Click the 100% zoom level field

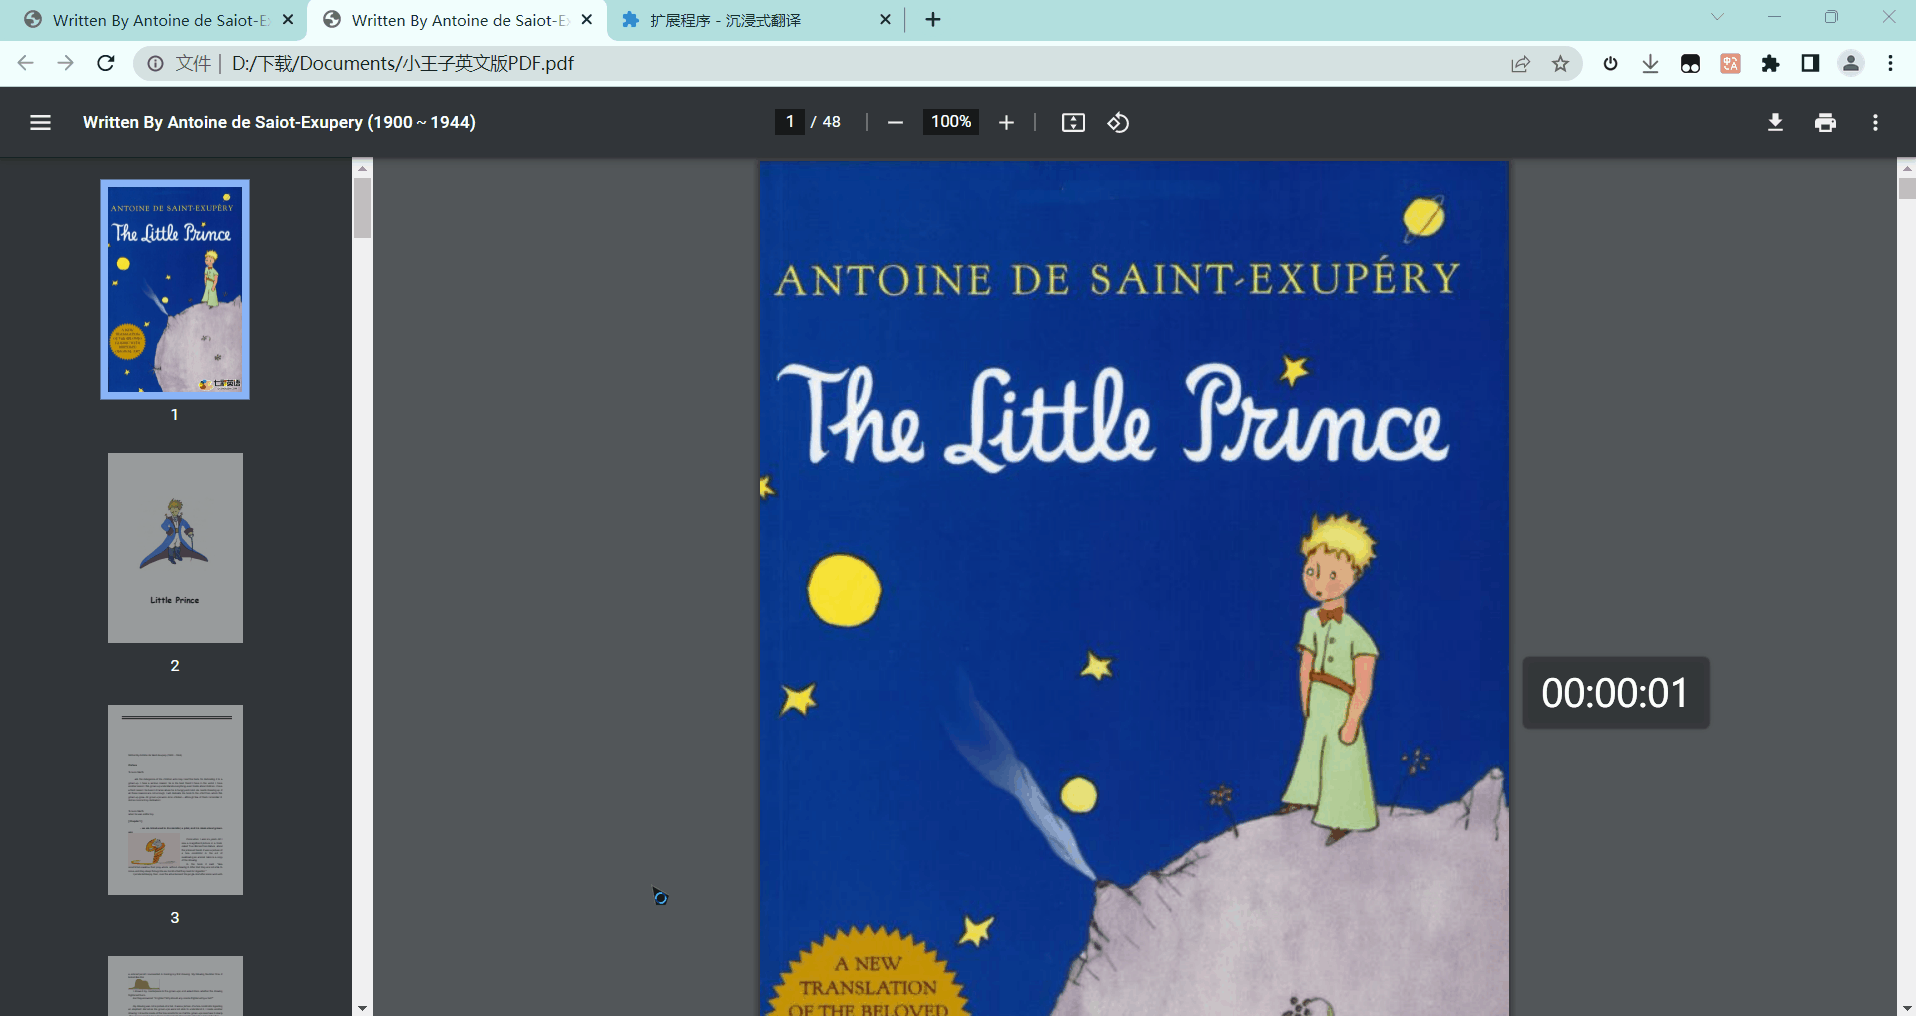[950, 122]
